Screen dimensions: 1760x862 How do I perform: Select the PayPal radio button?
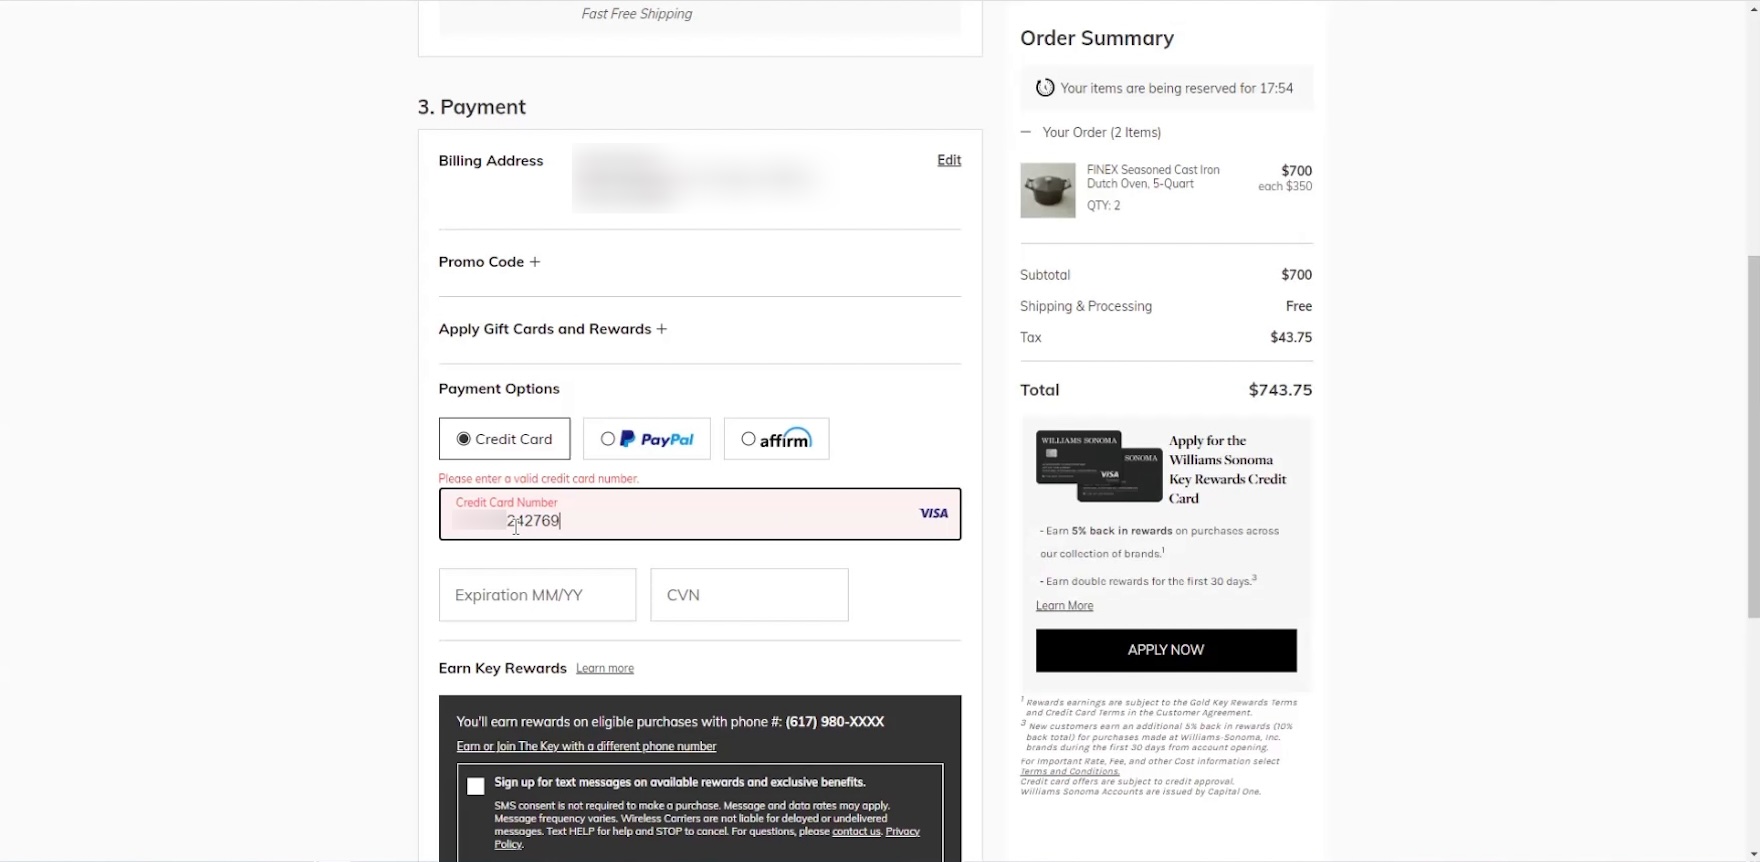coord(607,439)
